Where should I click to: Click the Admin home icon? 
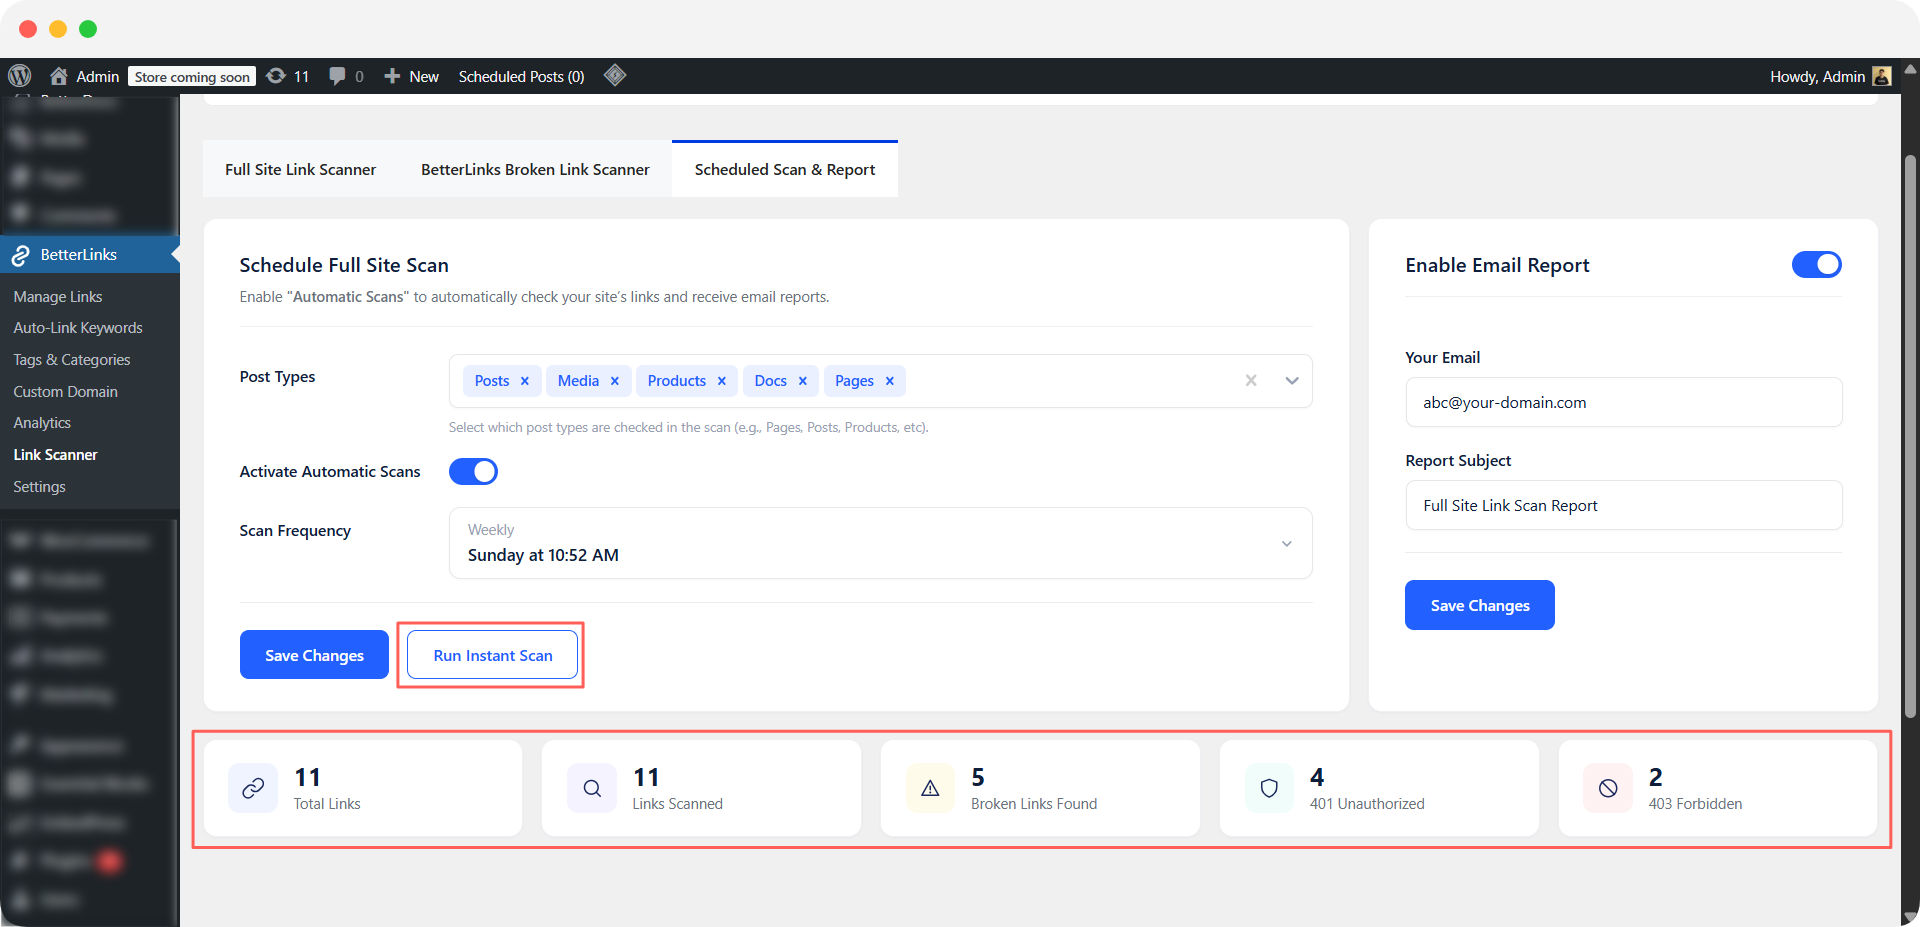[x=59, y=76]
